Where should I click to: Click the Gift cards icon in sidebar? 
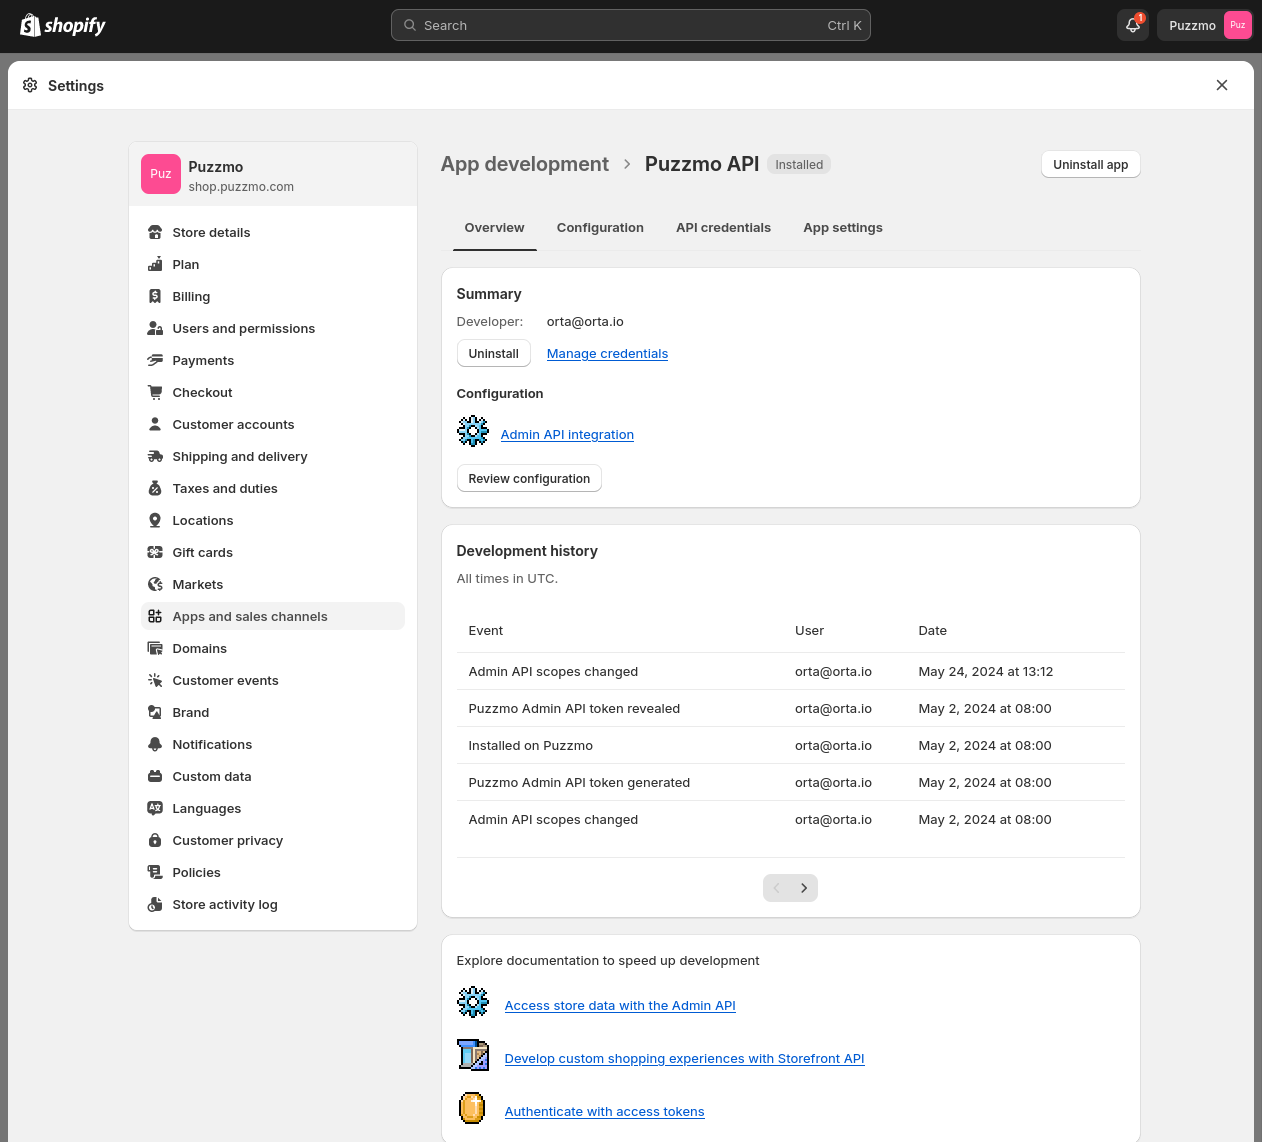(156, 552)
